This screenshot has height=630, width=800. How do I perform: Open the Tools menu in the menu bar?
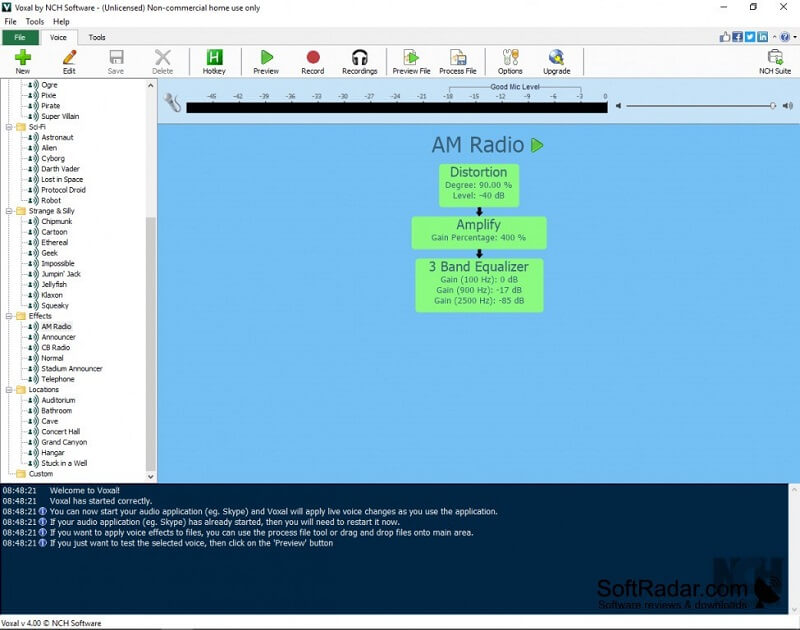(34, 21)
